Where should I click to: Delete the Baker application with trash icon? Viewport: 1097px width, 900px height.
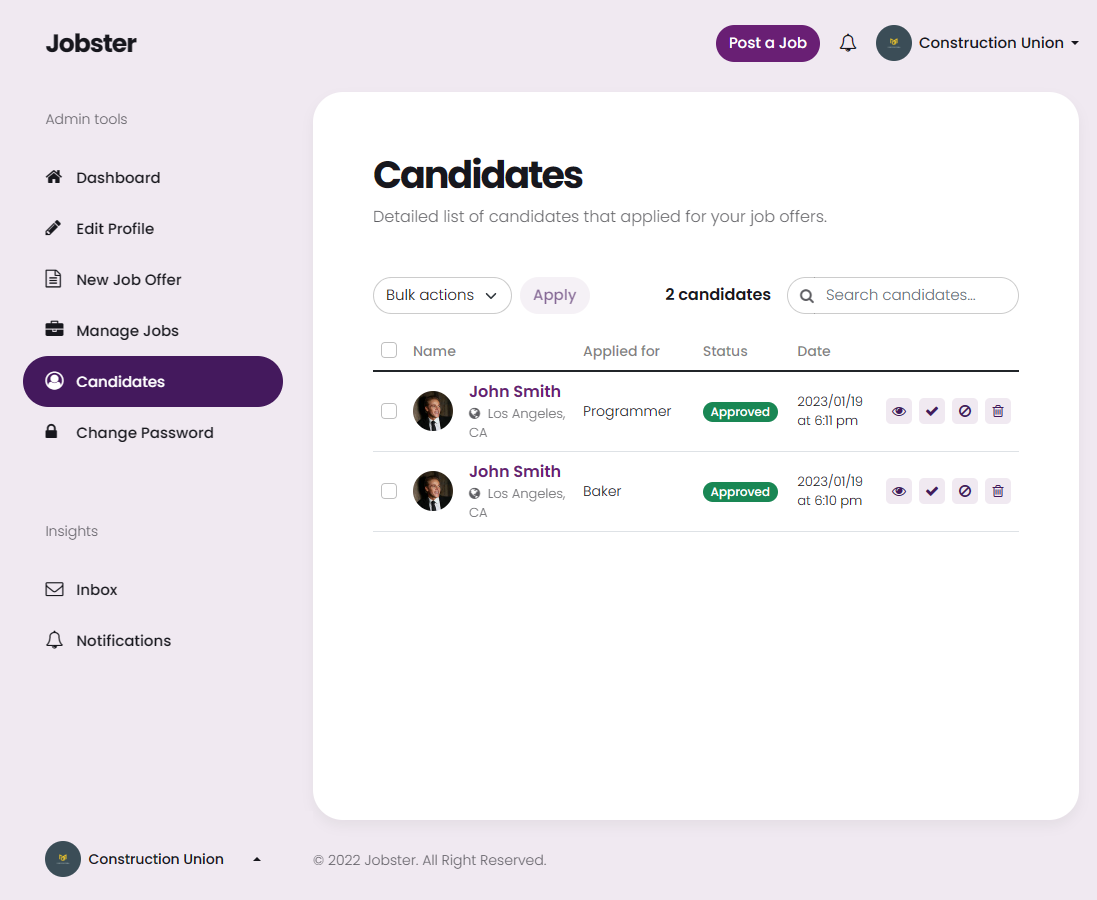997,491
